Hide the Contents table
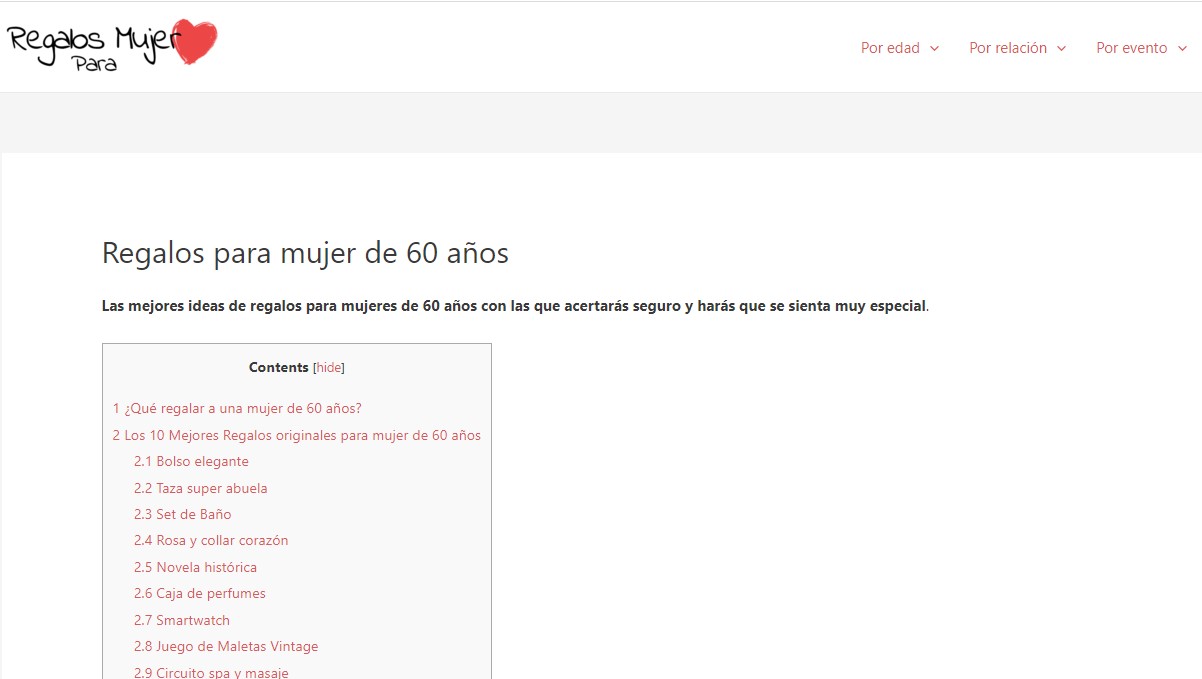Image resolution: width=1202 pixels, height=679 pixels. [328, 368]
